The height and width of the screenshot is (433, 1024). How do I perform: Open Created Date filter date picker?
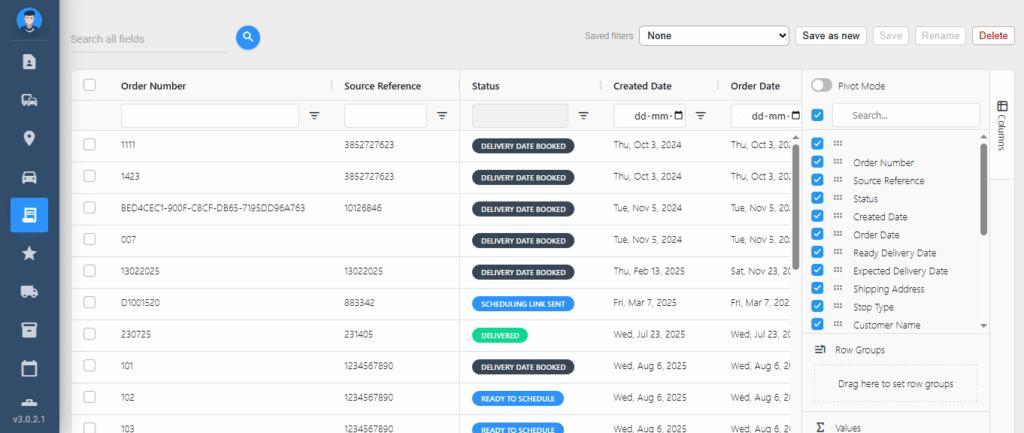(679, 116)
